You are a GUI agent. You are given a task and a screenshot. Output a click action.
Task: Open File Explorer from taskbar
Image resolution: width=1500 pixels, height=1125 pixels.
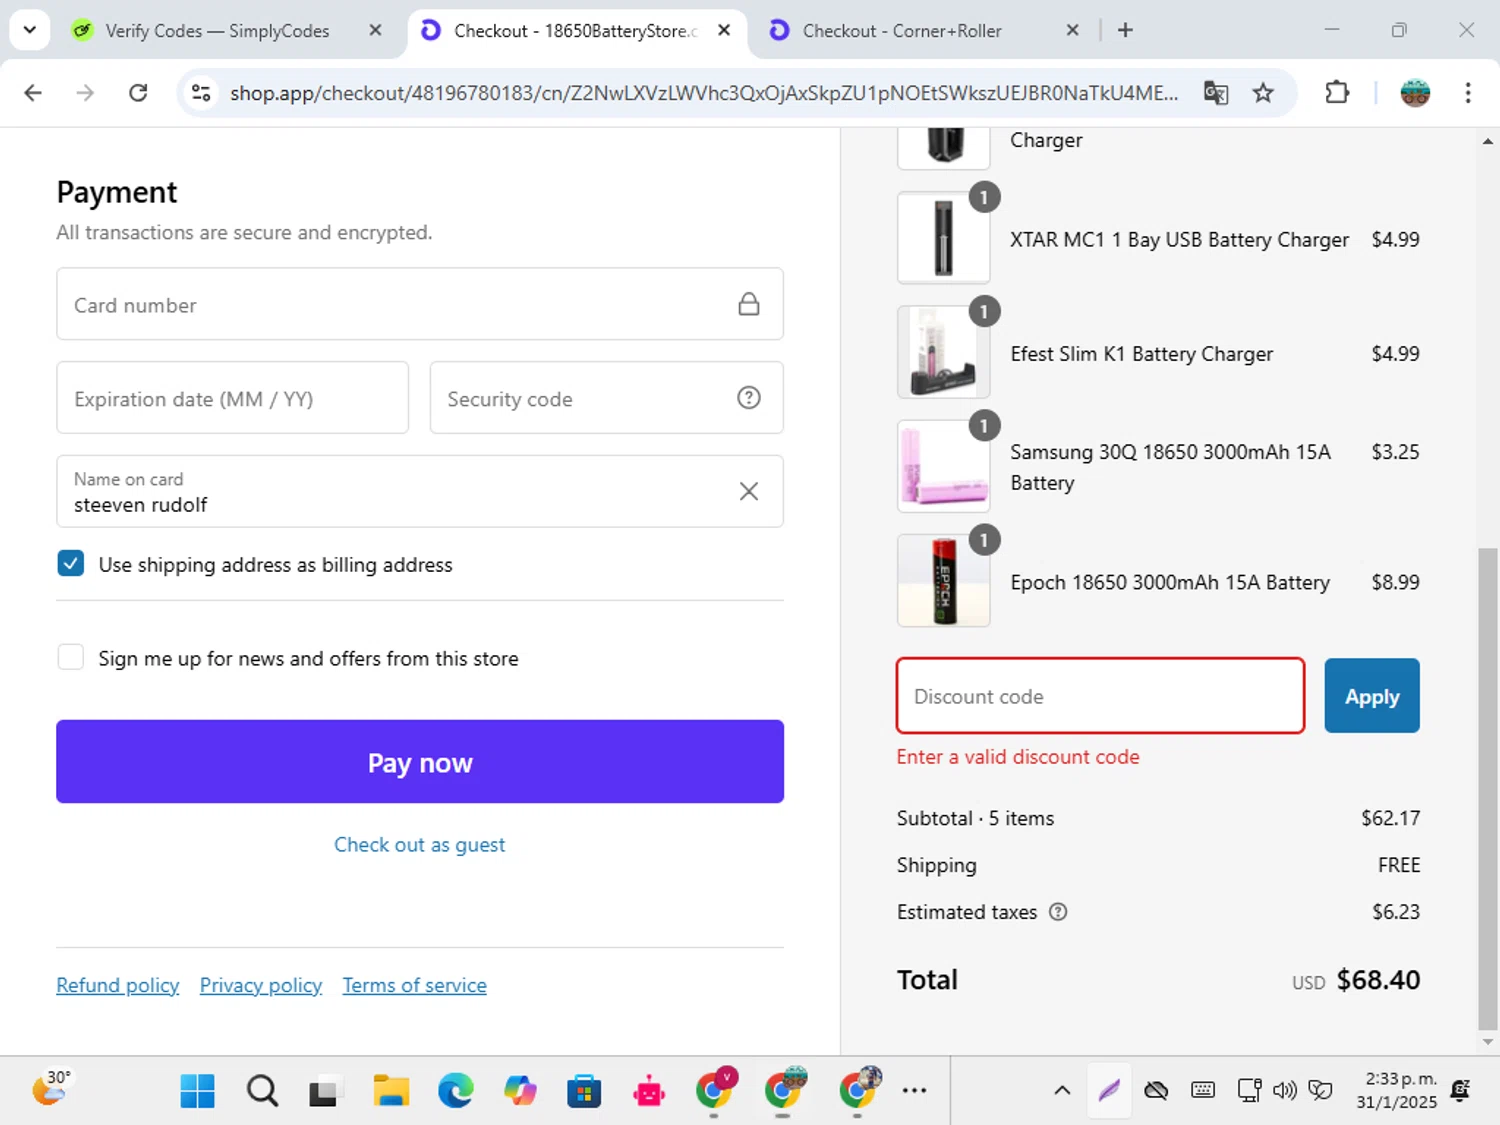click(391, 1091)
